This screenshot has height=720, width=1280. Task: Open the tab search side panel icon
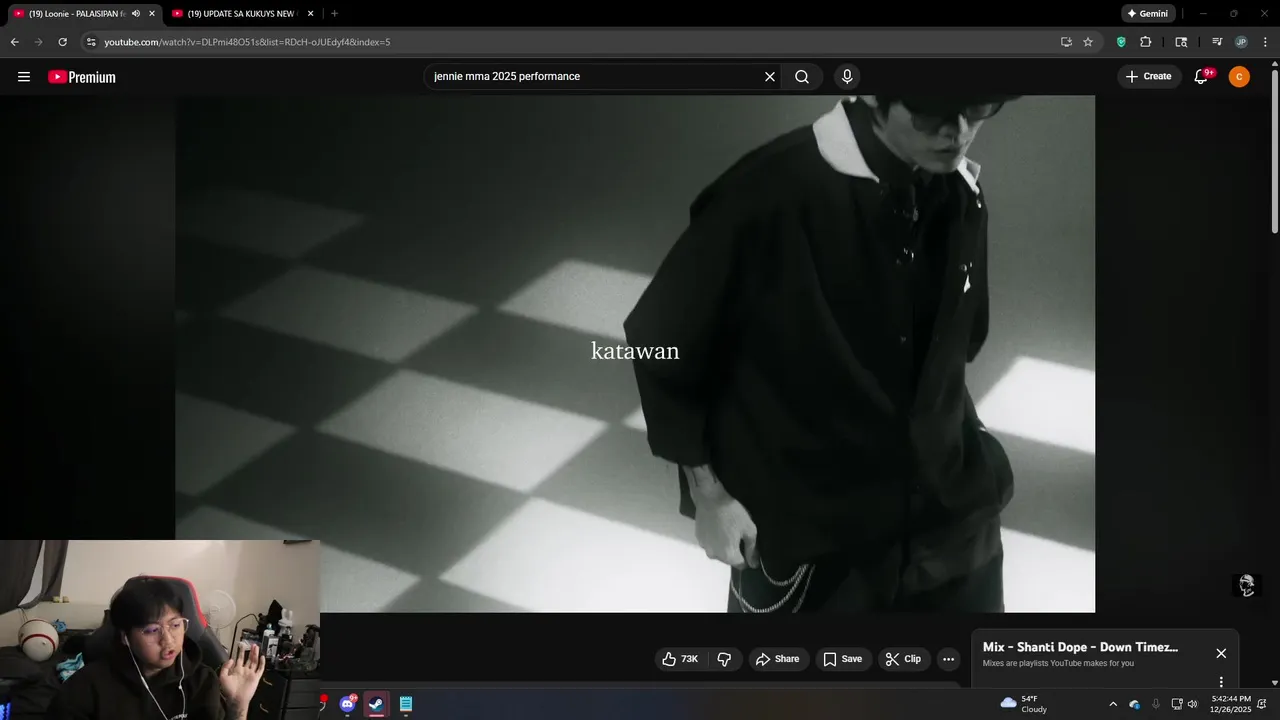1181,42
